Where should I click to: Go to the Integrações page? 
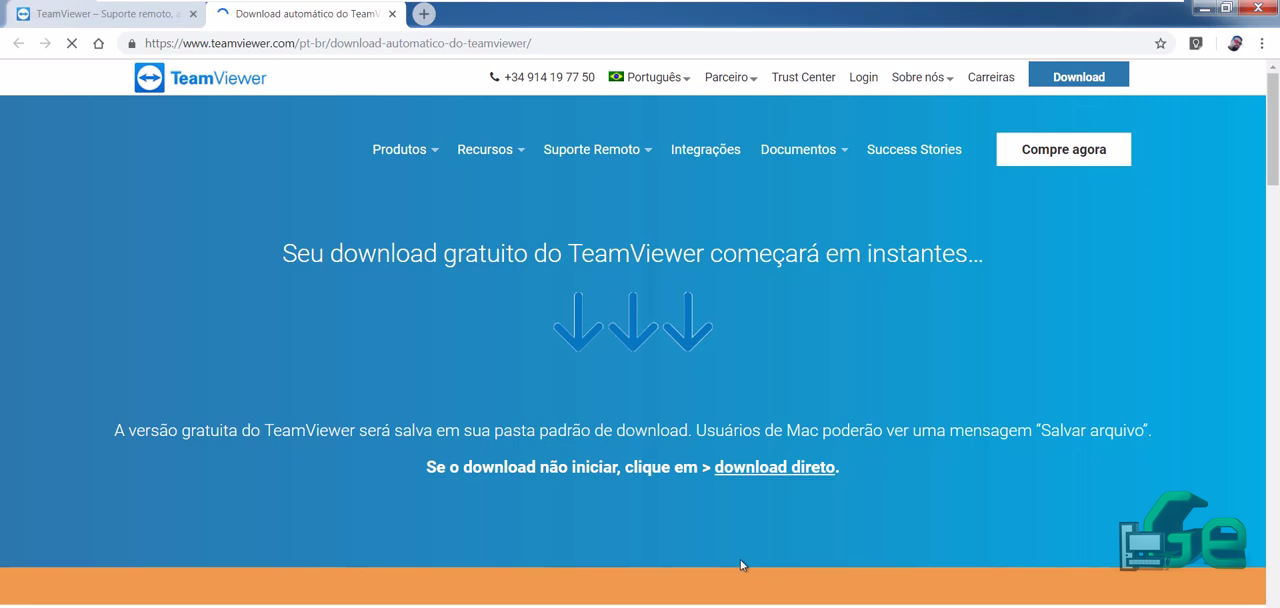pyautogui.click(x=706, y=149)
